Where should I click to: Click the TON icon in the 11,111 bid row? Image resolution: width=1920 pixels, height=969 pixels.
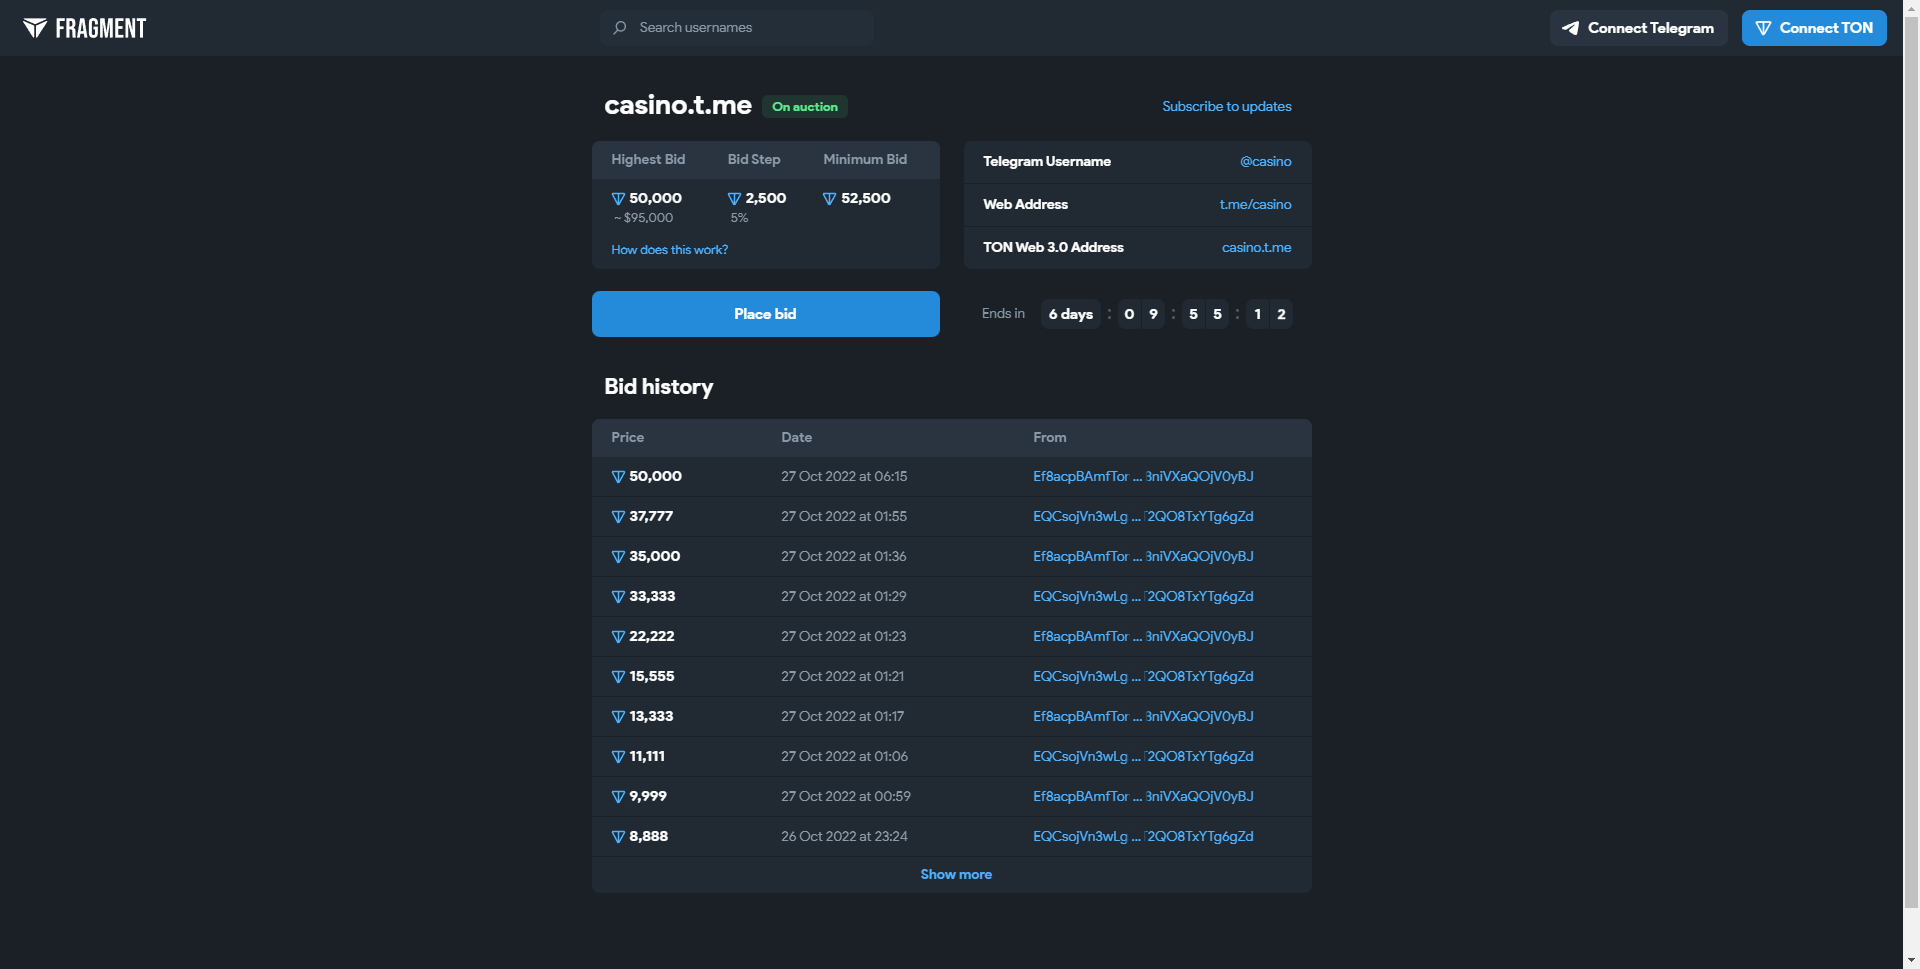tap(618, 757)
